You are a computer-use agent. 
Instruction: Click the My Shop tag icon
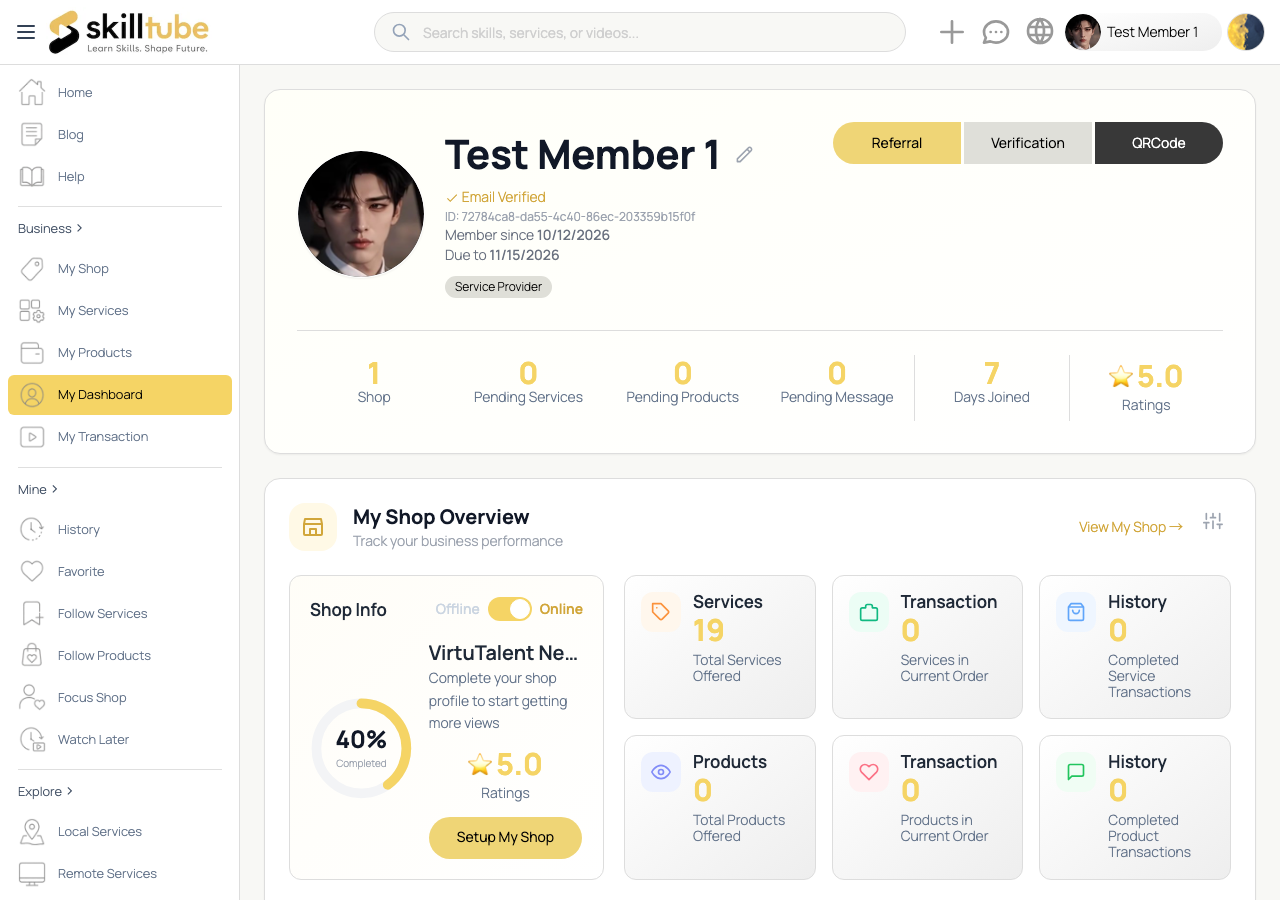tap(32, 268)
